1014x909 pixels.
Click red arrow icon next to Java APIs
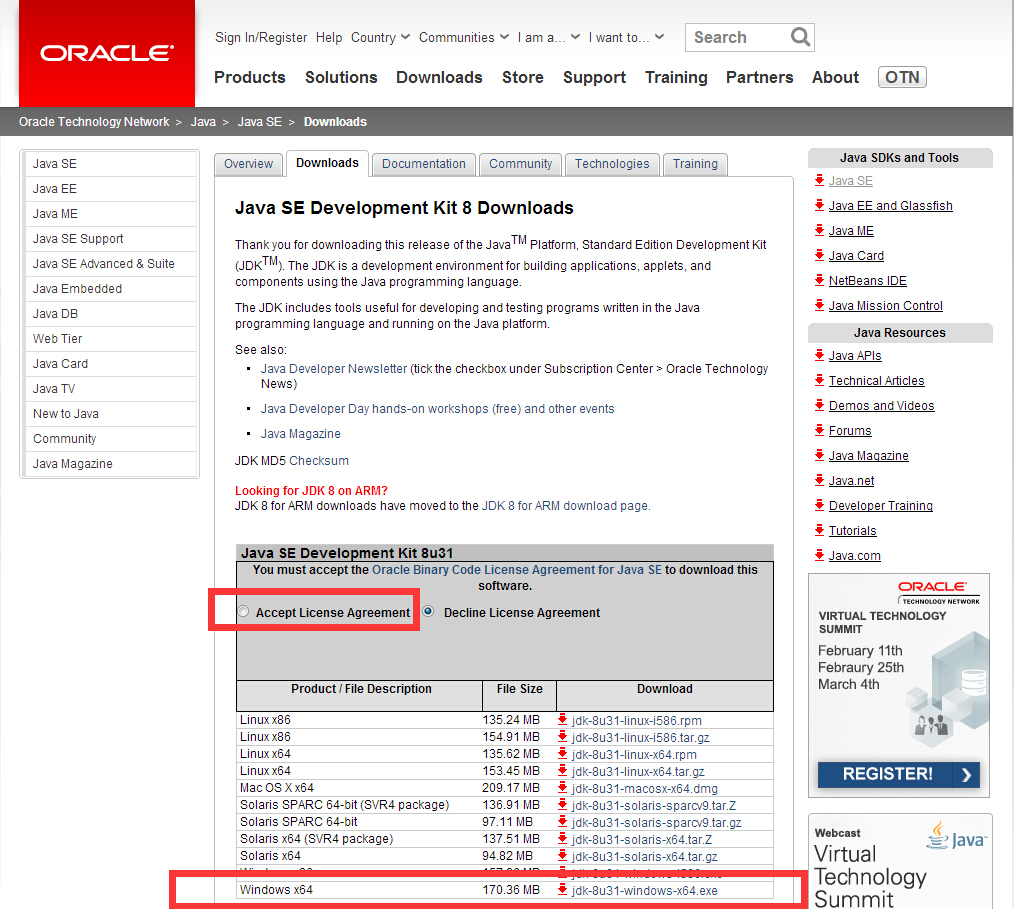pyautogui.click(x=819, y=356)
